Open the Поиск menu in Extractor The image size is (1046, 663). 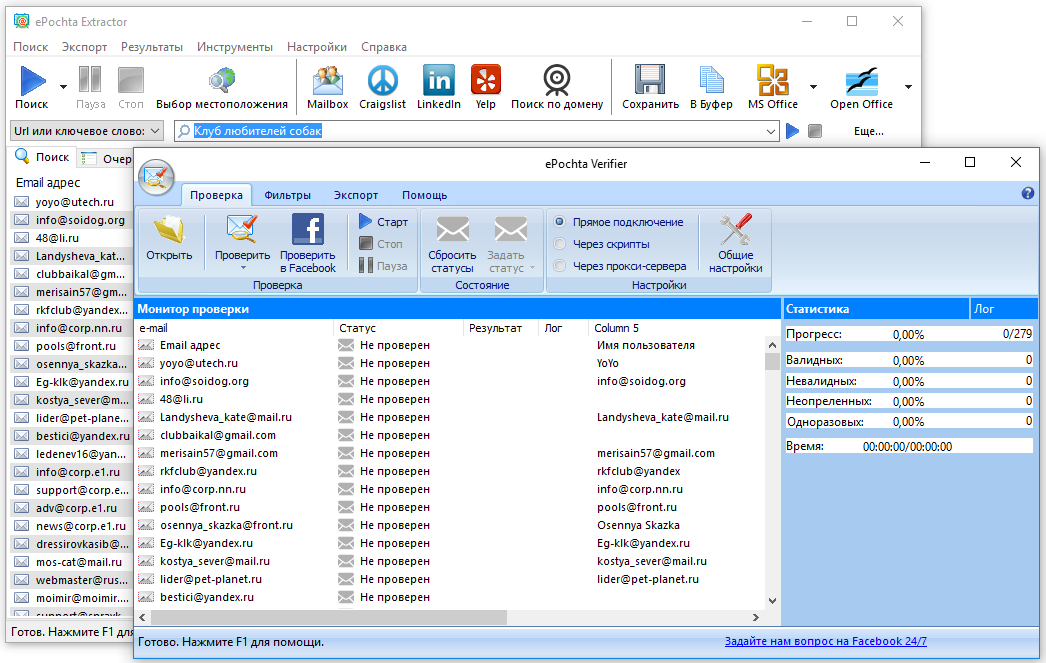coord(31,47)
